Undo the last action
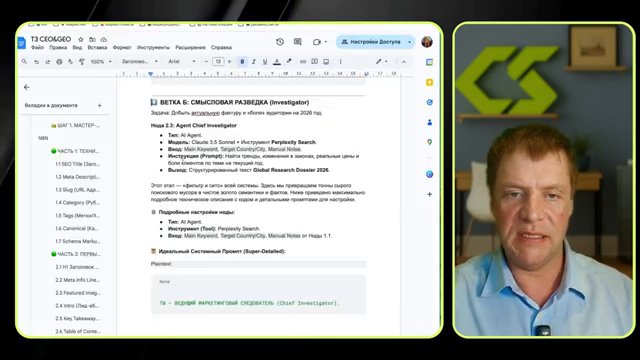Viewport: 640px width, 360px height. click(36, 62)
